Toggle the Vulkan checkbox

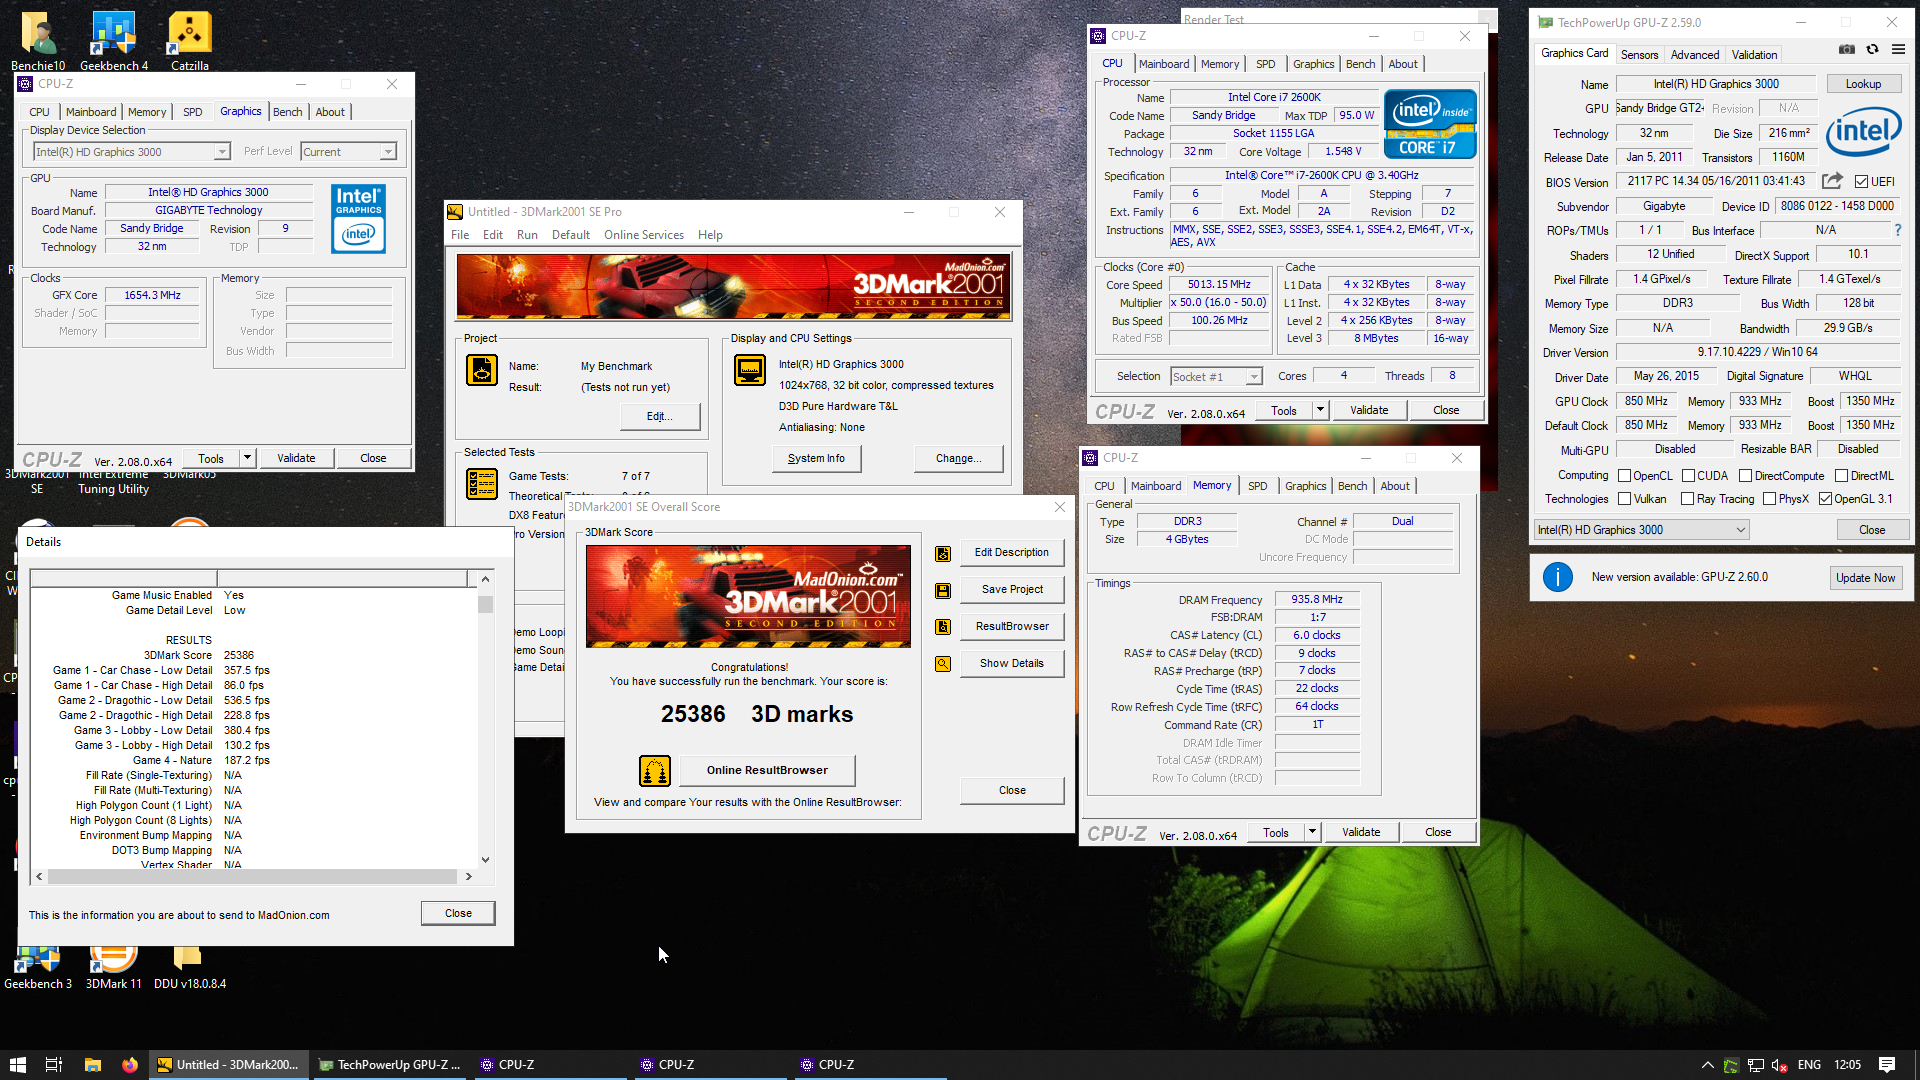coord(1625,499)
